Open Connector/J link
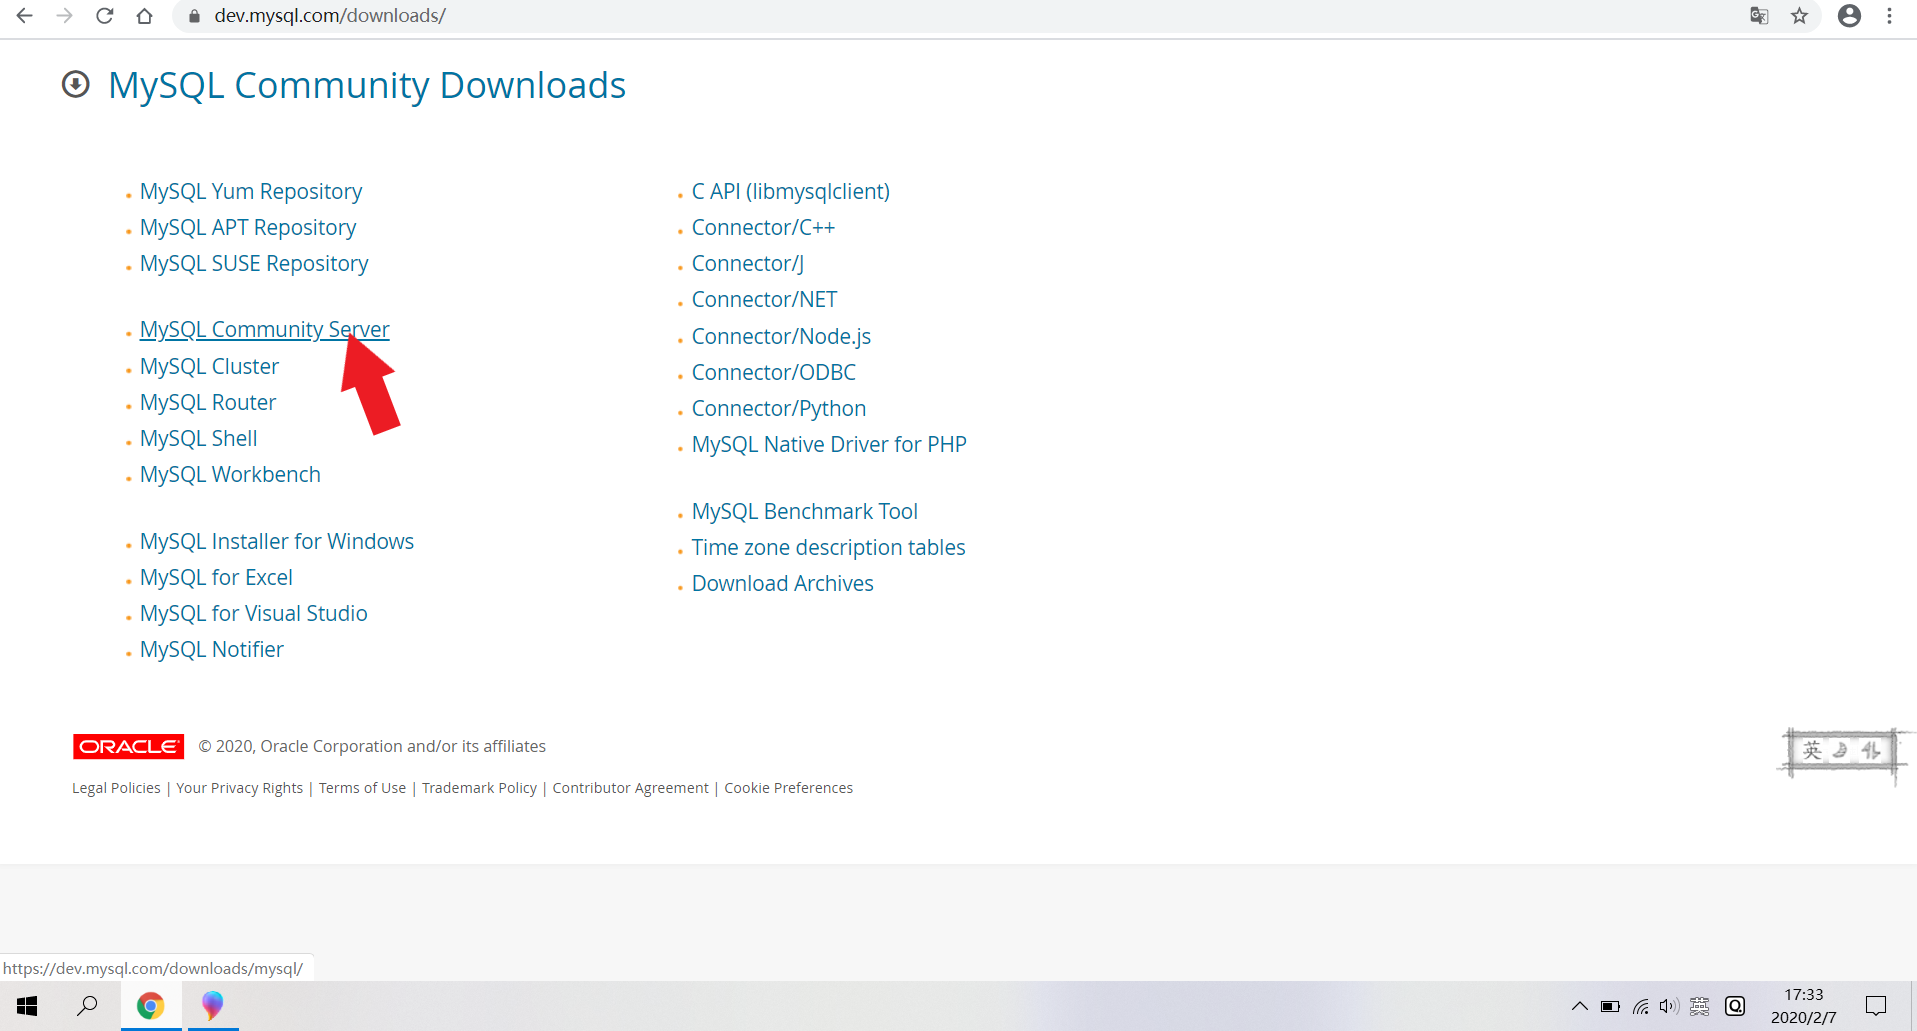This screenshot has width=1917, height=1031. pyautogui.click(x=748, y=263)
